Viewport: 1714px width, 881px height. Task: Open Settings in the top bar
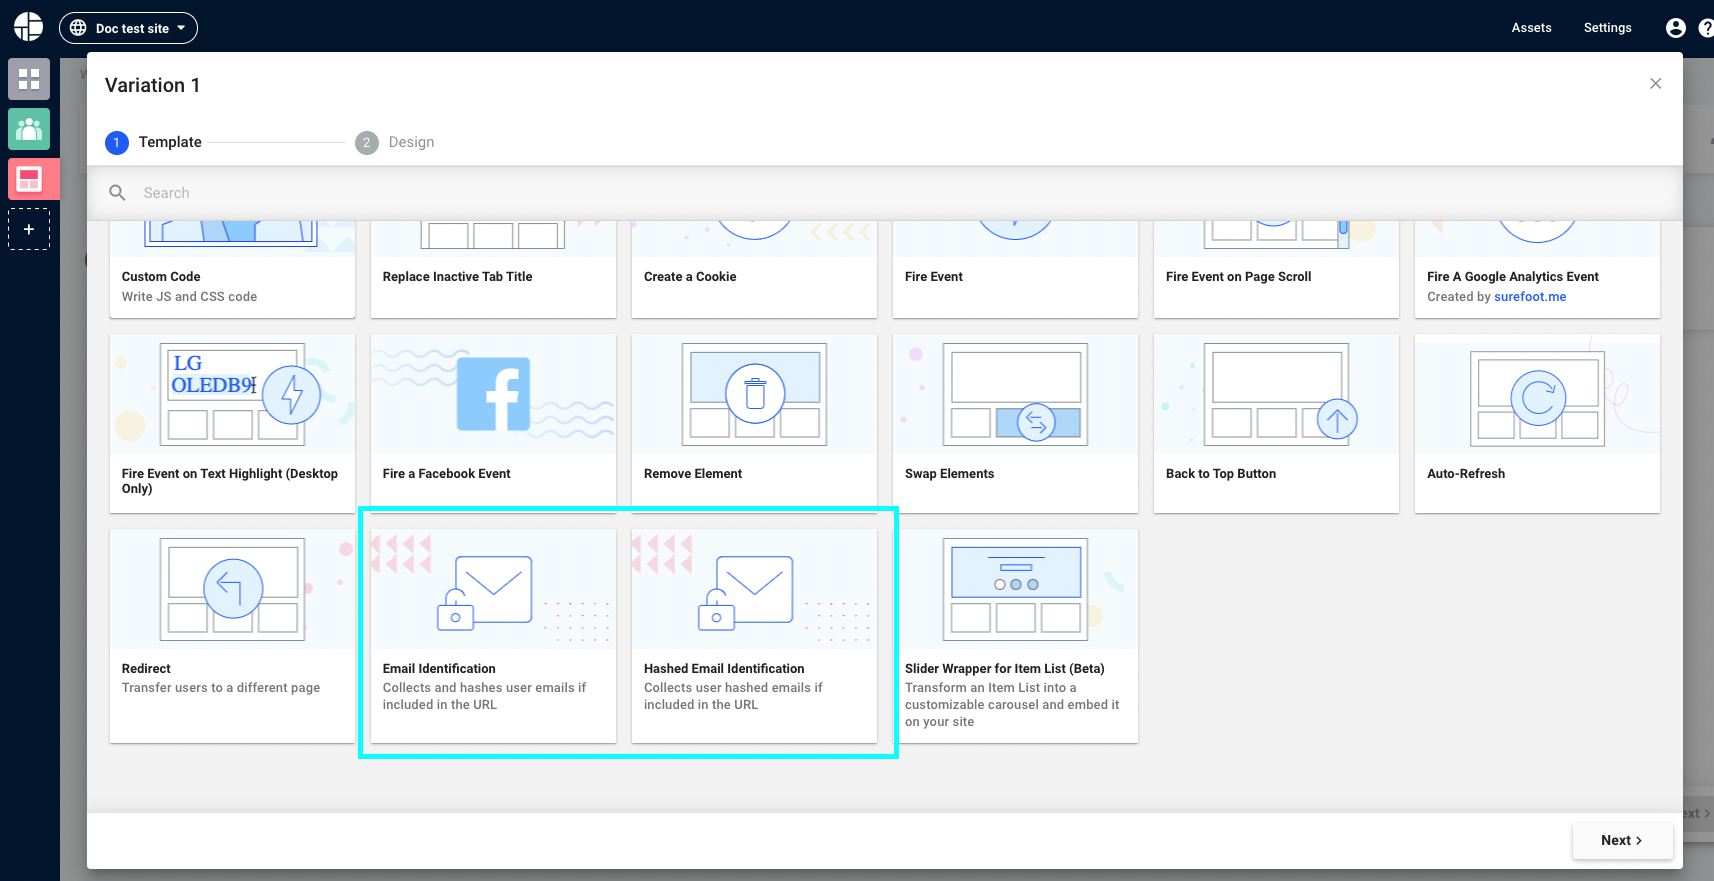click(1607, 28)
